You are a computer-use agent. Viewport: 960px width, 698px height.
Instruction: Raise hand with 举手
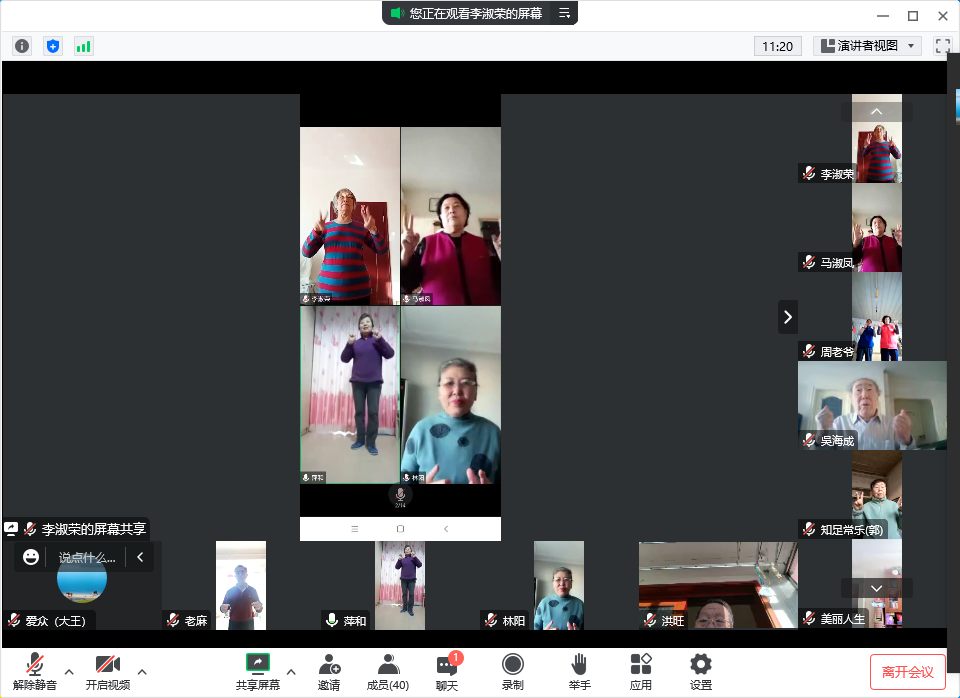point(580,671)
